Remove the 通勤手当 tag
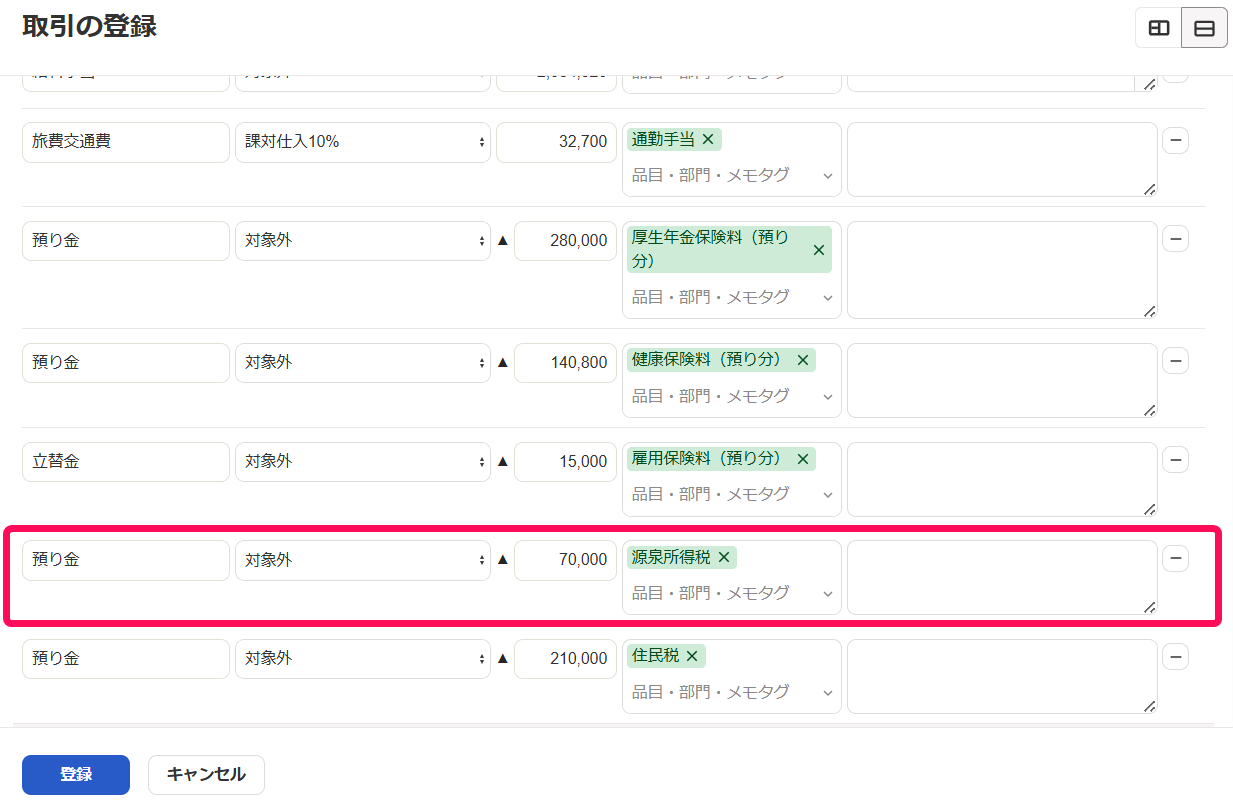This screenshot has height=805, width=1233. coord(708,140)
